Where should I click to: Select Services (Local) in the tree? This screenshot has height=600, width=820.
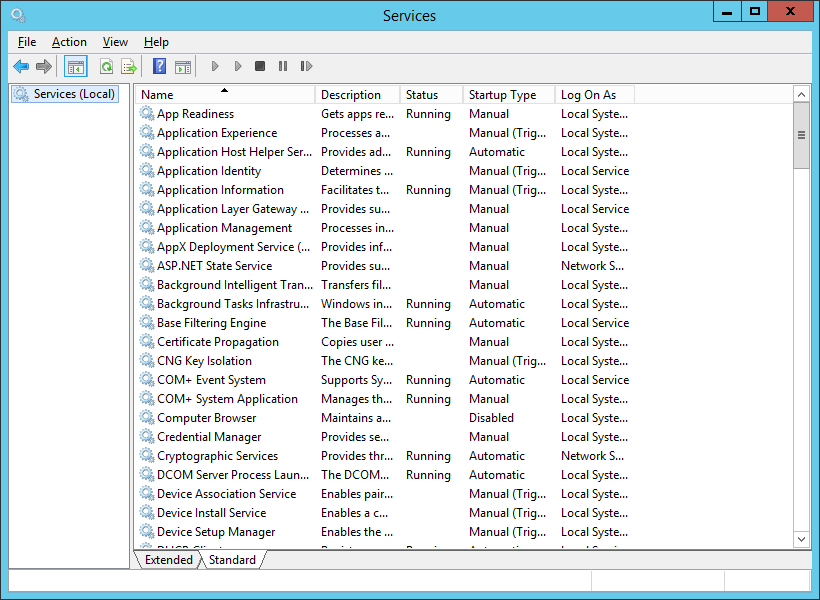pyautogui.click(x=74, y=94)
